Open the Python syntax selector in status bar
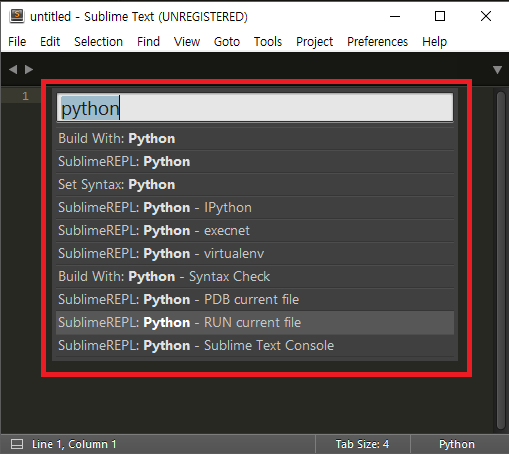This screenshot has width=509, height=454. pyautogui.click(x=457, y=444)
